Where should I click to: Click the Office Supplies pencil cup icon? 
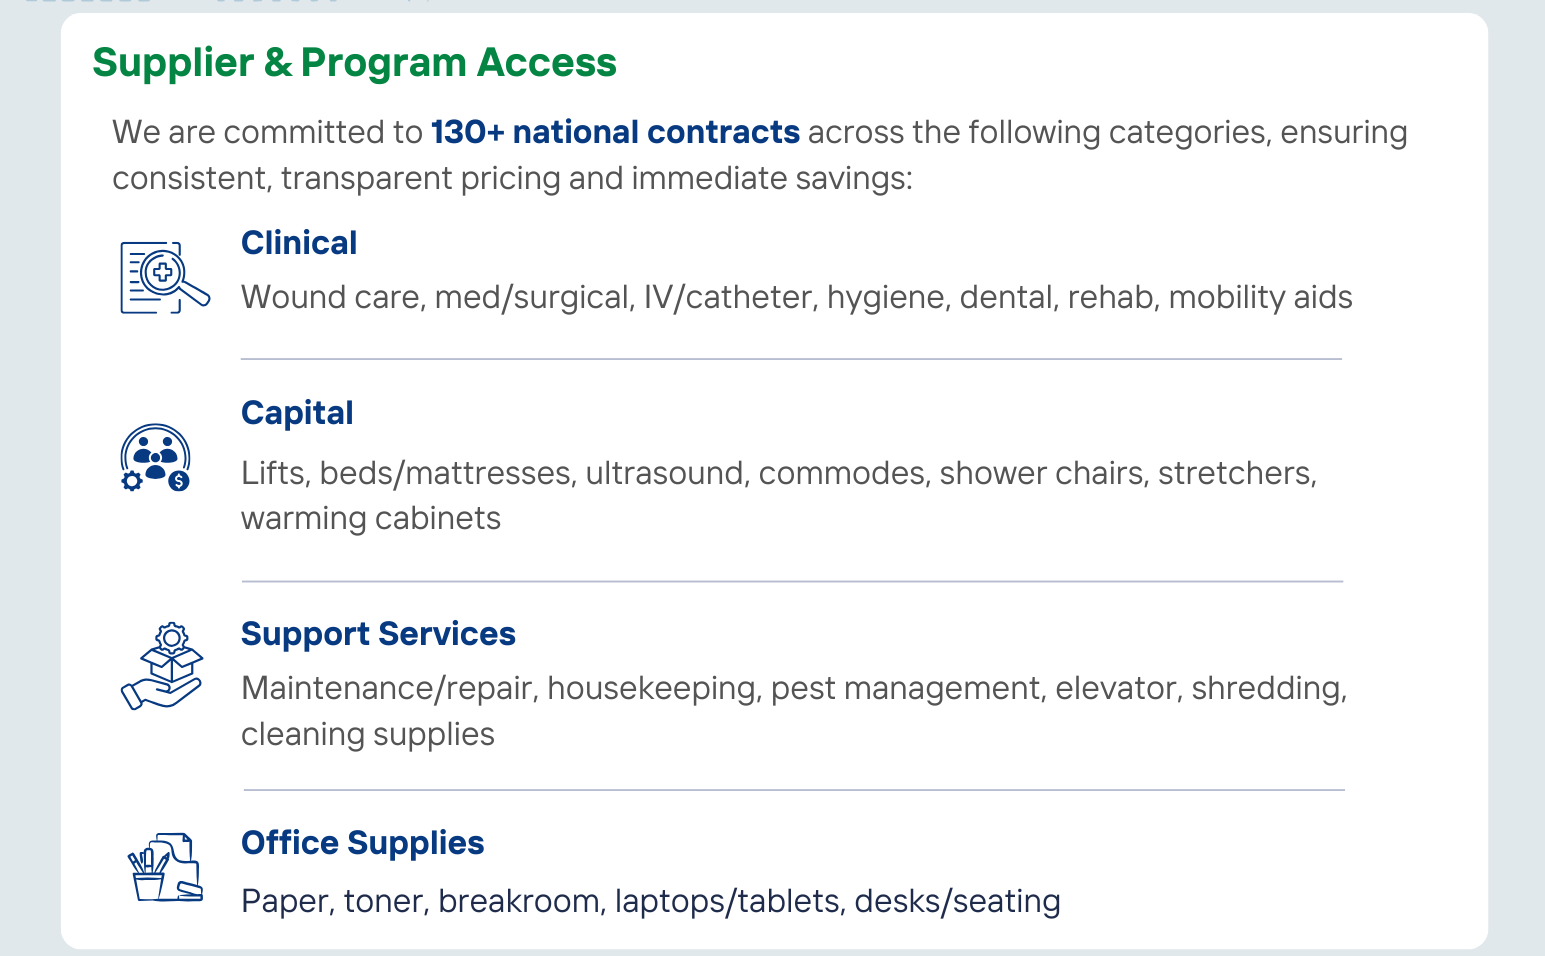pyautogui.click(x=165, y=867)
